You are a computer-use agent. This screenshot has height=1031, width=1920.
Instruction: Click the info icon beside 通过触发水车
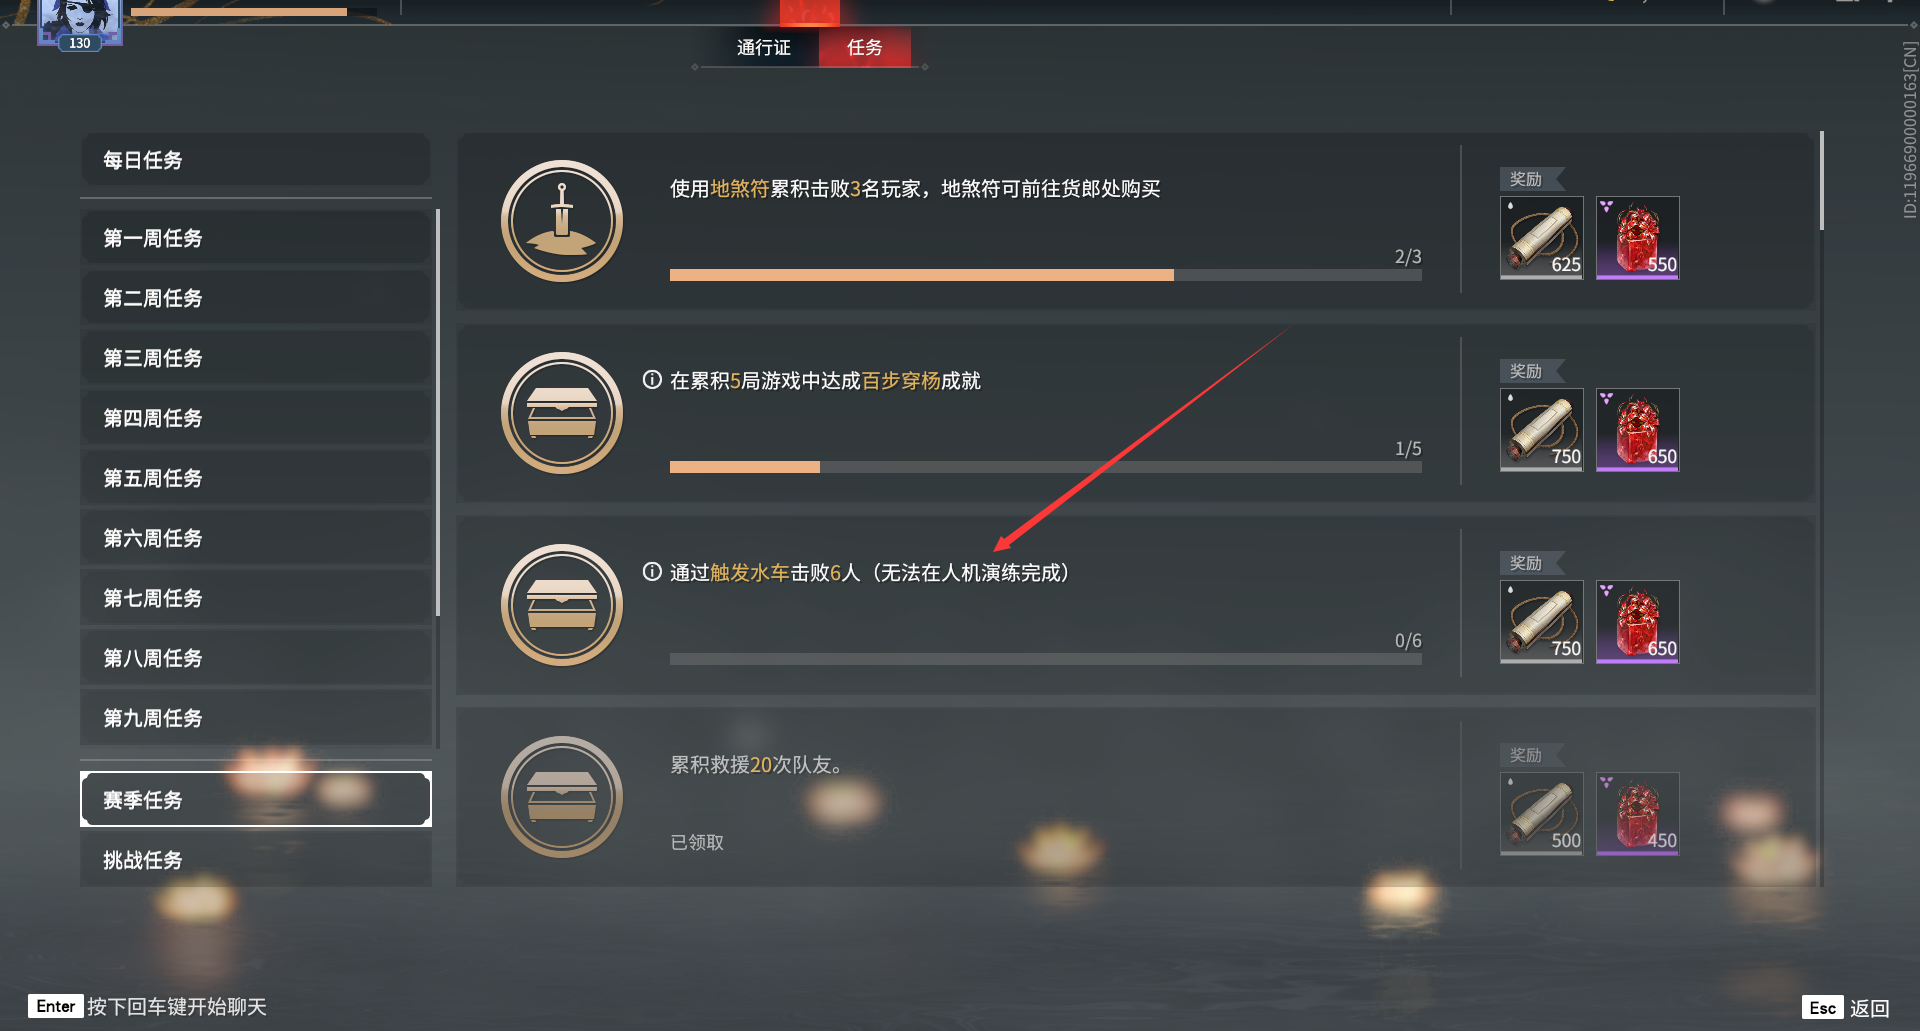[x=652, y=572]
